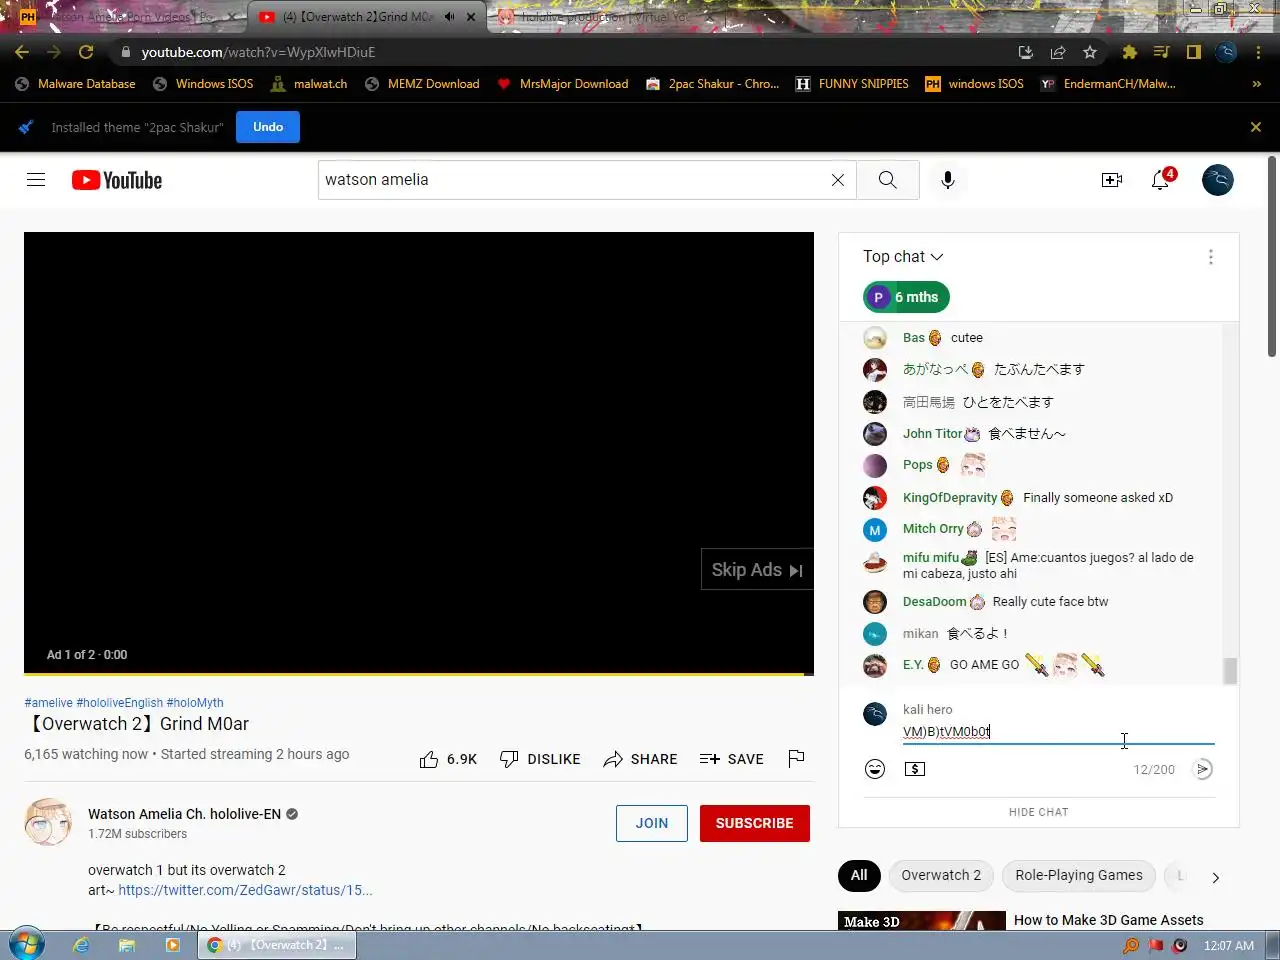
Task: Expand the Top chat dropdown
Action: tap(904, 257)
